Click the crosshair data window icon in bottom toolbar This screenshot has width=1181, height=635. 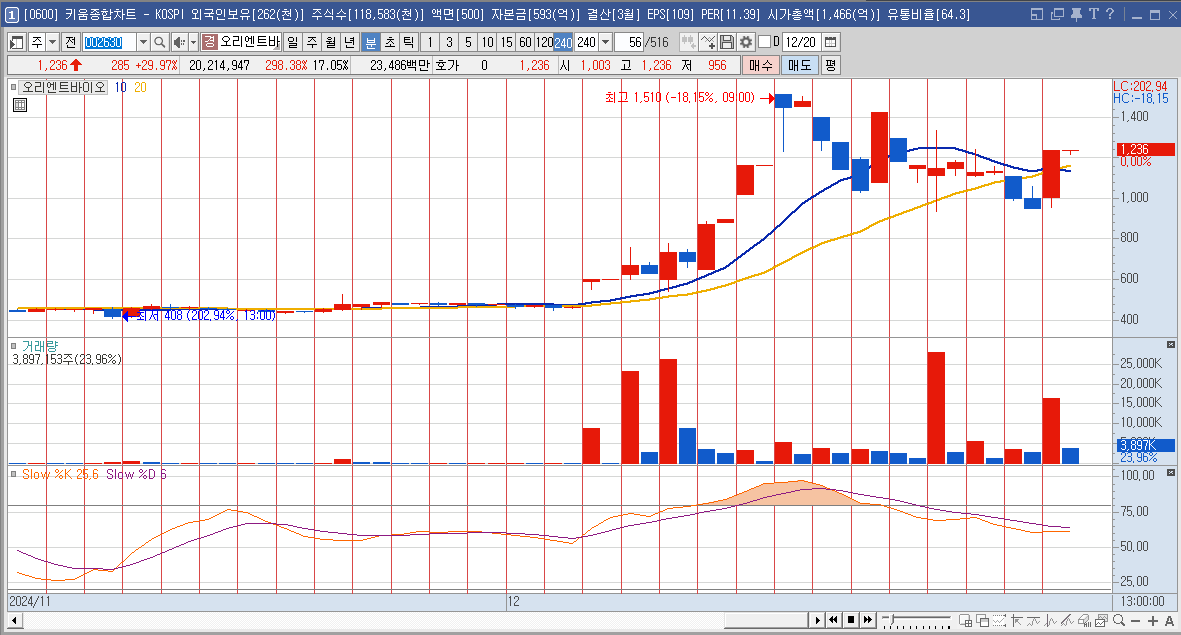(966, 621)
